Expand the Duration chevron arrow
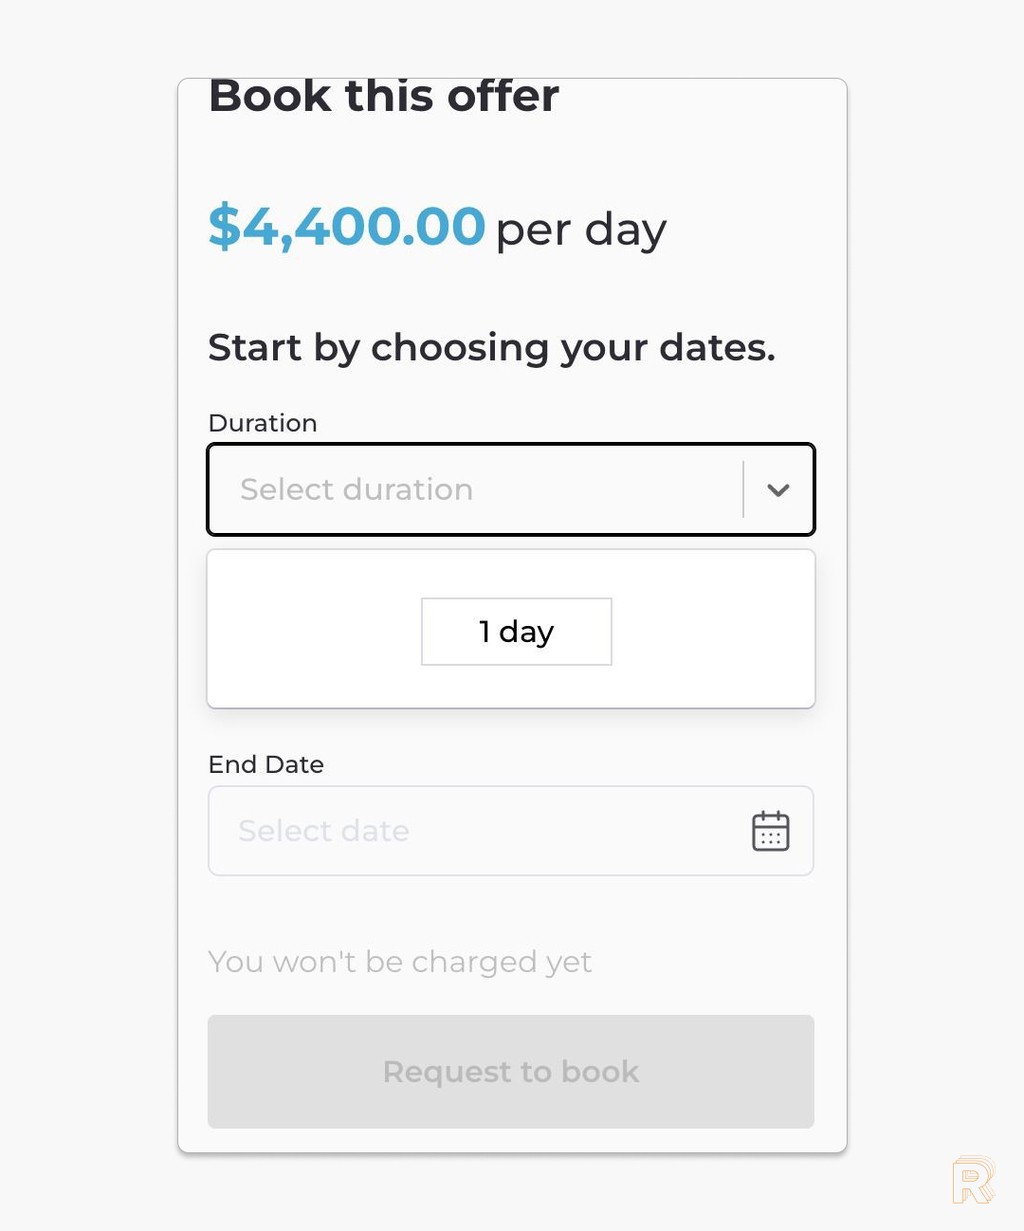The width and height of the screenshot is (1024, 1231). pos(778,490)
